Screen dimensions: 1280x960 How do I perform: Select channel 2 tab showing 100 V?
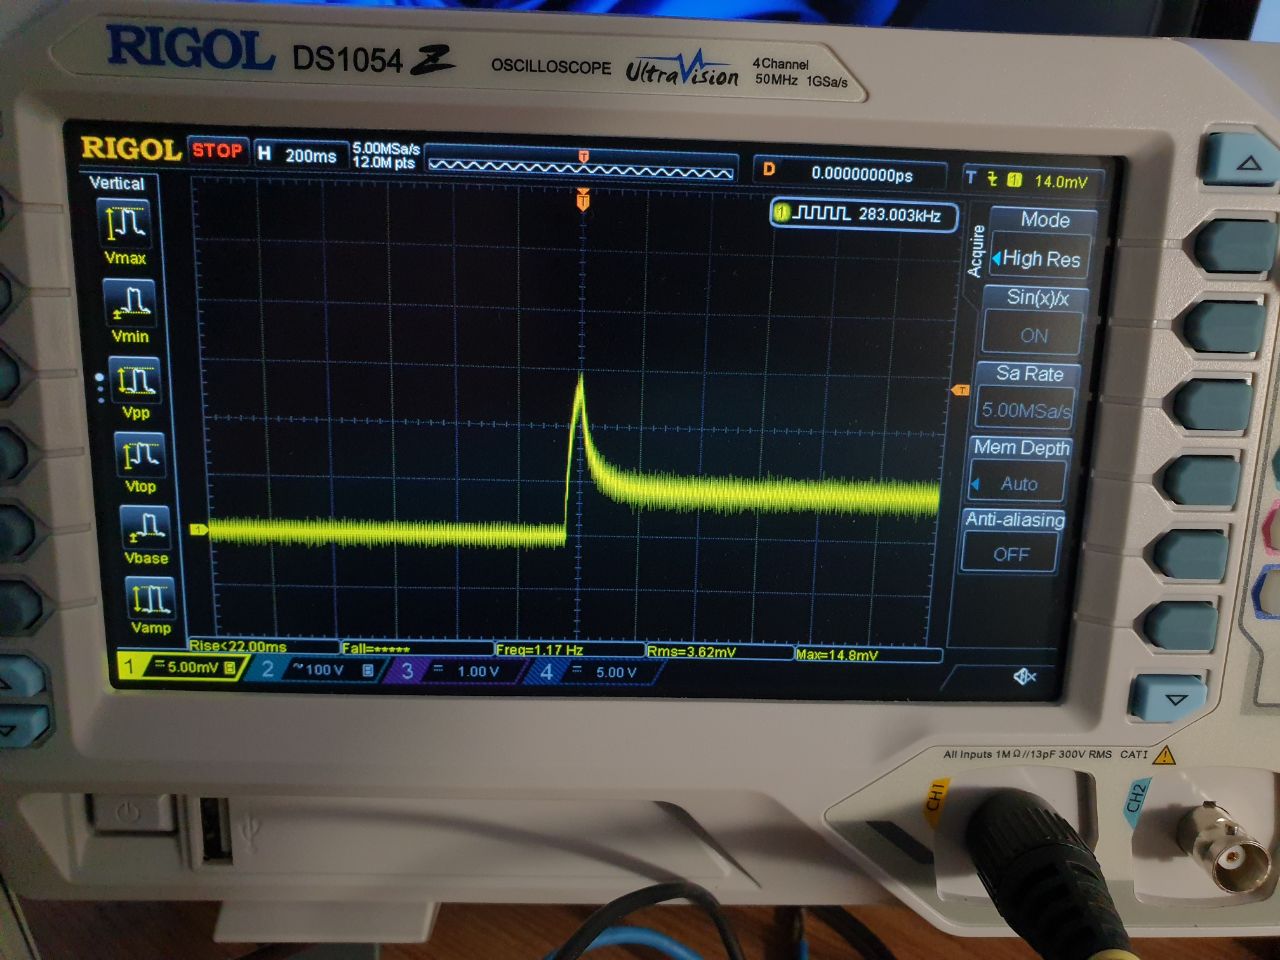318,670
